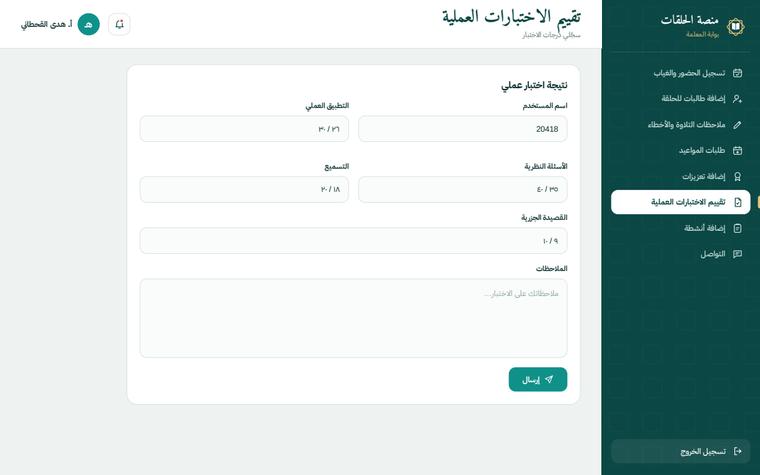The image size is (760, 475).
Task: Click label التطبيق العملي
Action: tap(327, 106)
